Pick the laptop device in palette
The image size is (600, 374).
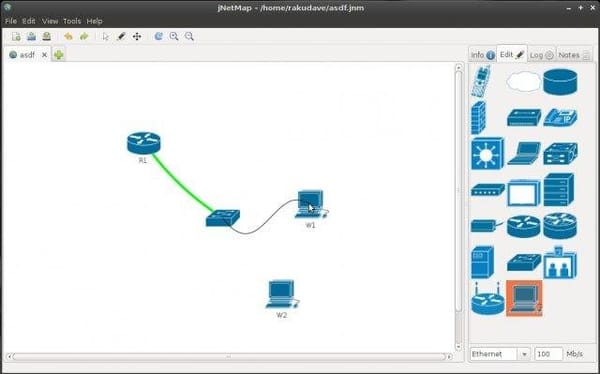pos(524,154)
